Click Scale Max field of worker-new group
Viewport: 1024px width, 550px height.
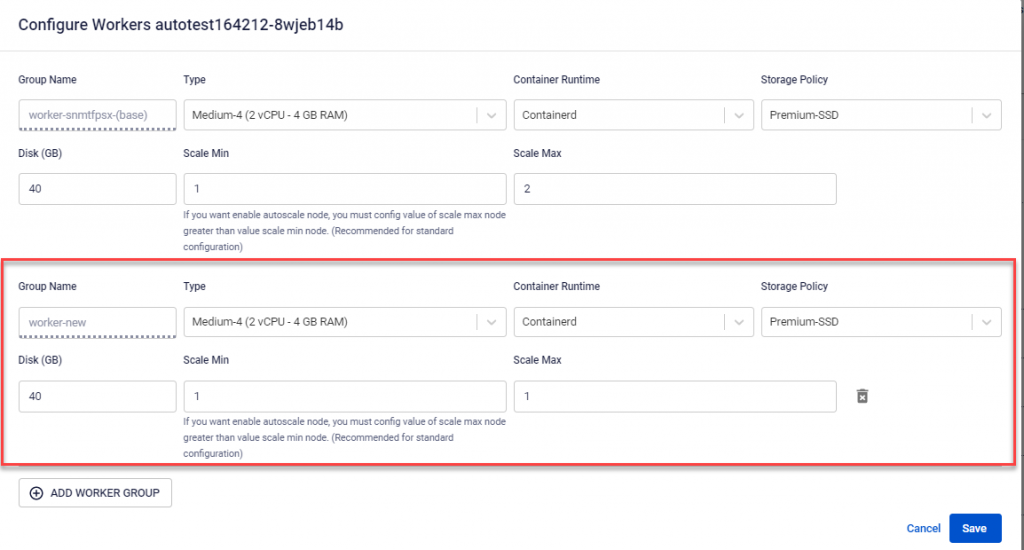(674, 396)
